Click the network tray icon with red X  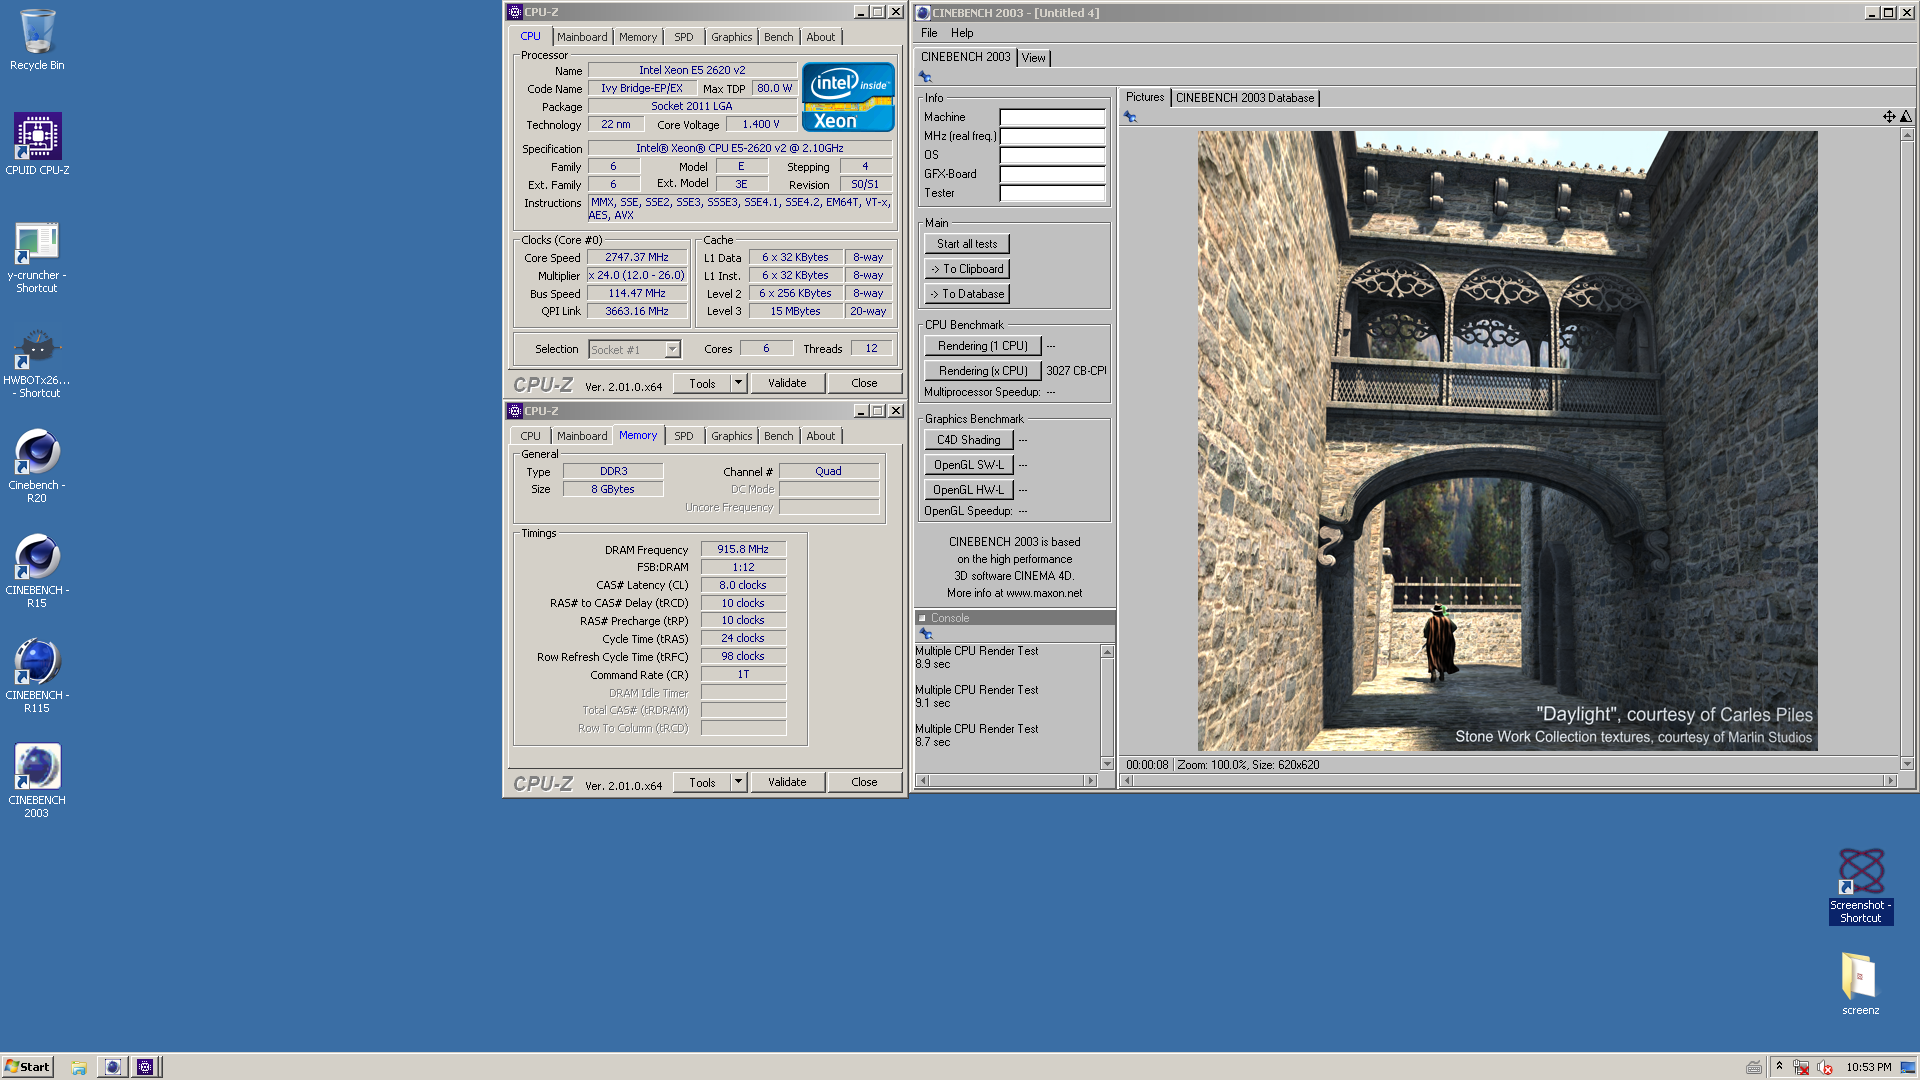pos(1802,1067)
